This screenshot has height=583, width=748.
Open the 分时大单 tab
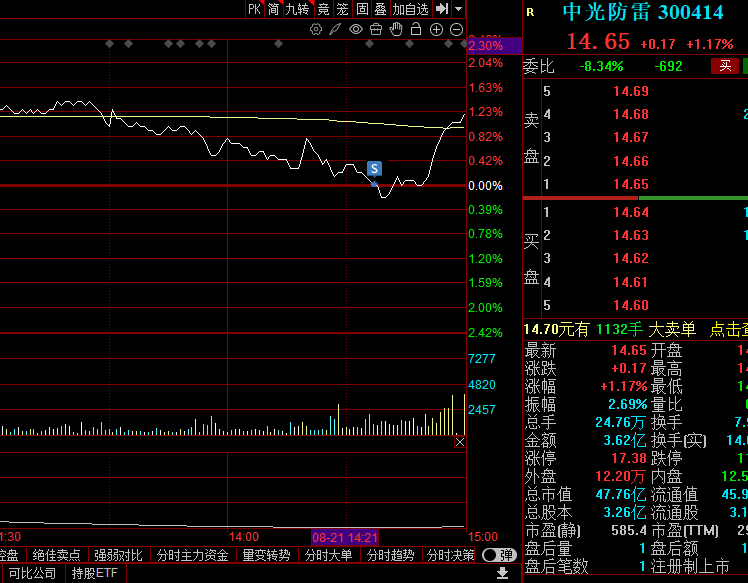(x=328, y=555)
